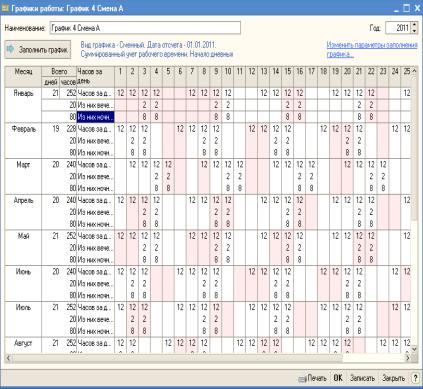The height and width of the screenshot is (389, 423).
Task: Click the Месяц column header
Action: pyautogui.click(x=23, y=77)
